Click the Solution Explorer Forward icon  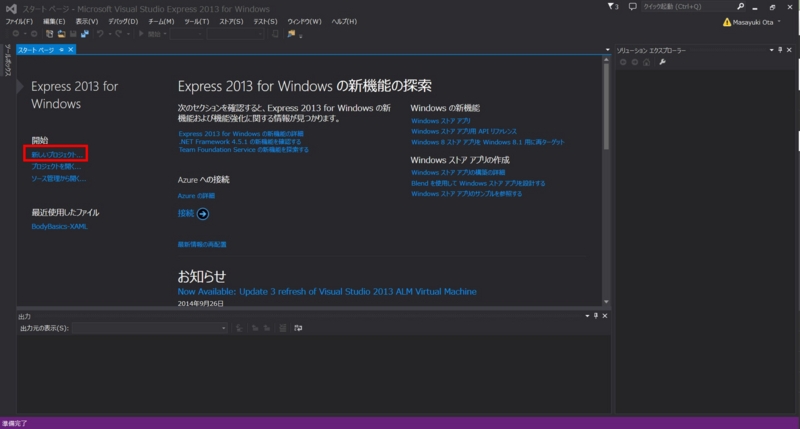click(635, 62)
